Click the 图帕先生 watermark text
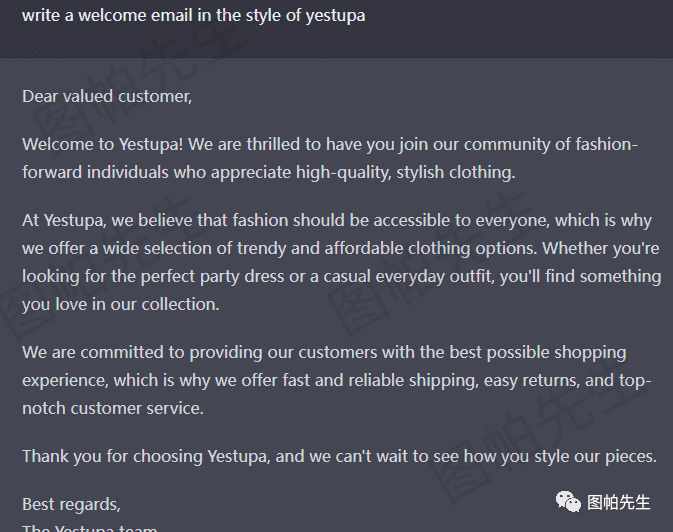Viewport: 673px width, 532px height. [x=618, y=502]
